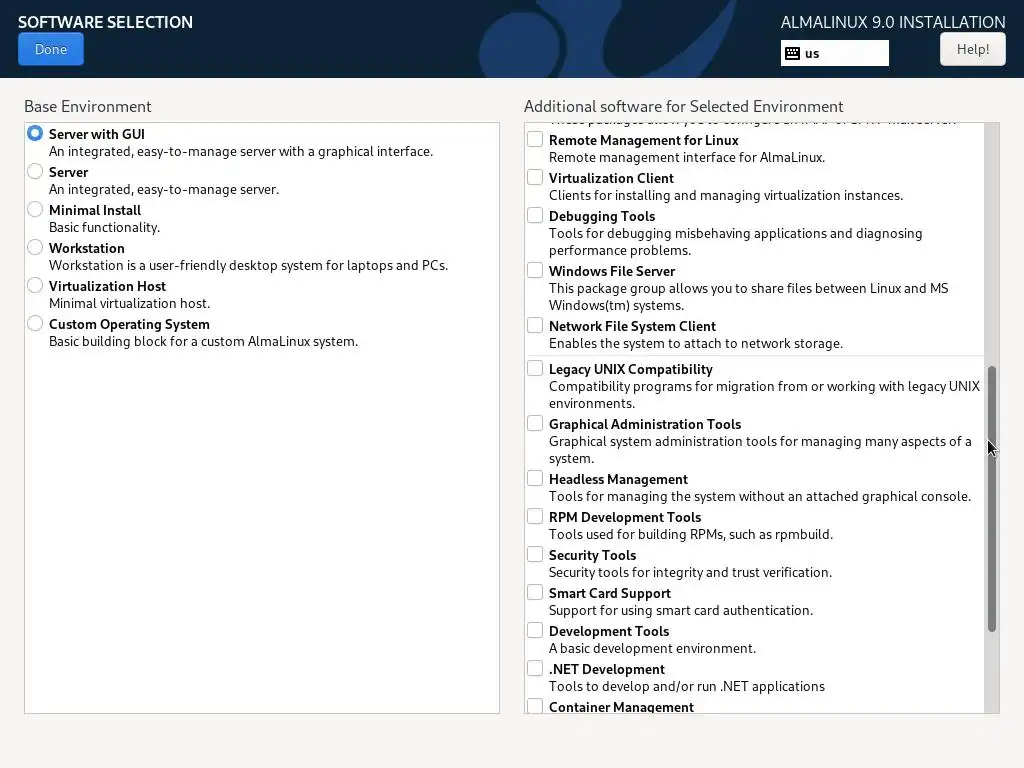Enable Legacy UNIX Compatibility checkbox
This screenshot has height=768, width=1024.
click(x=535, y=368)
